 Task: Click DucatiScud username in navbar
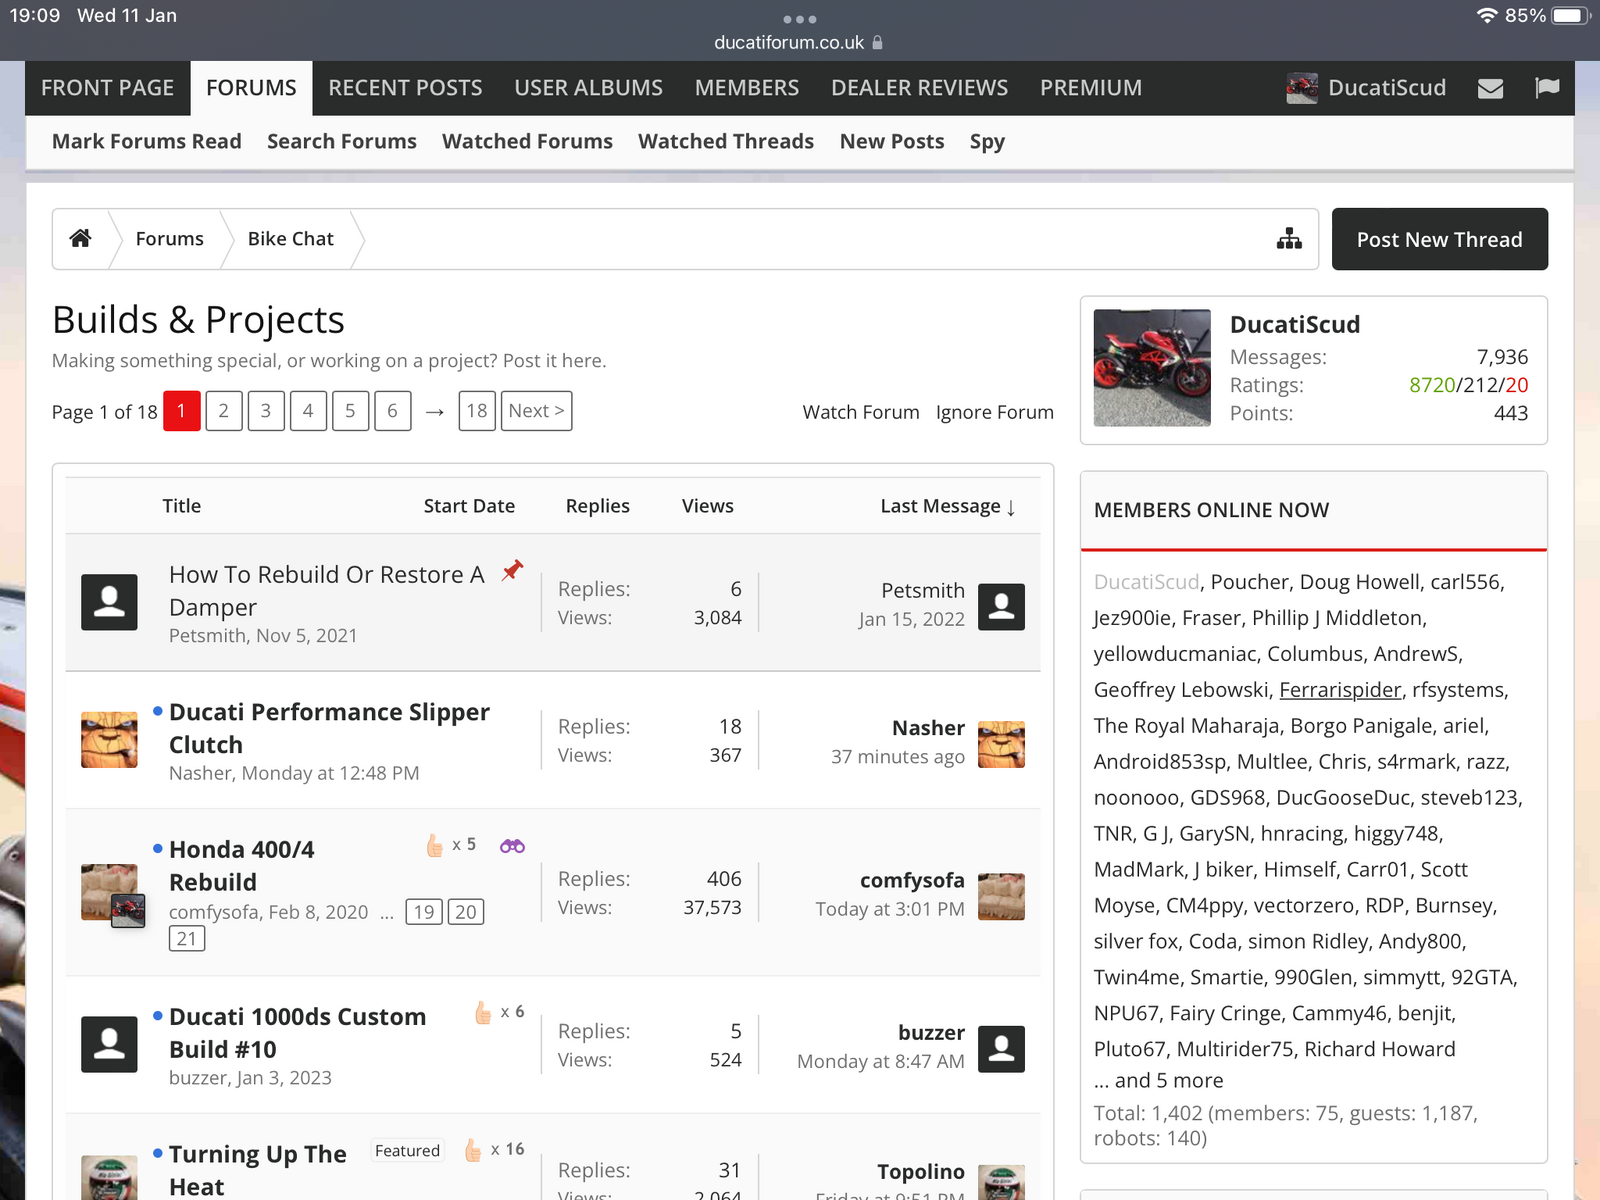(1387, 88)
